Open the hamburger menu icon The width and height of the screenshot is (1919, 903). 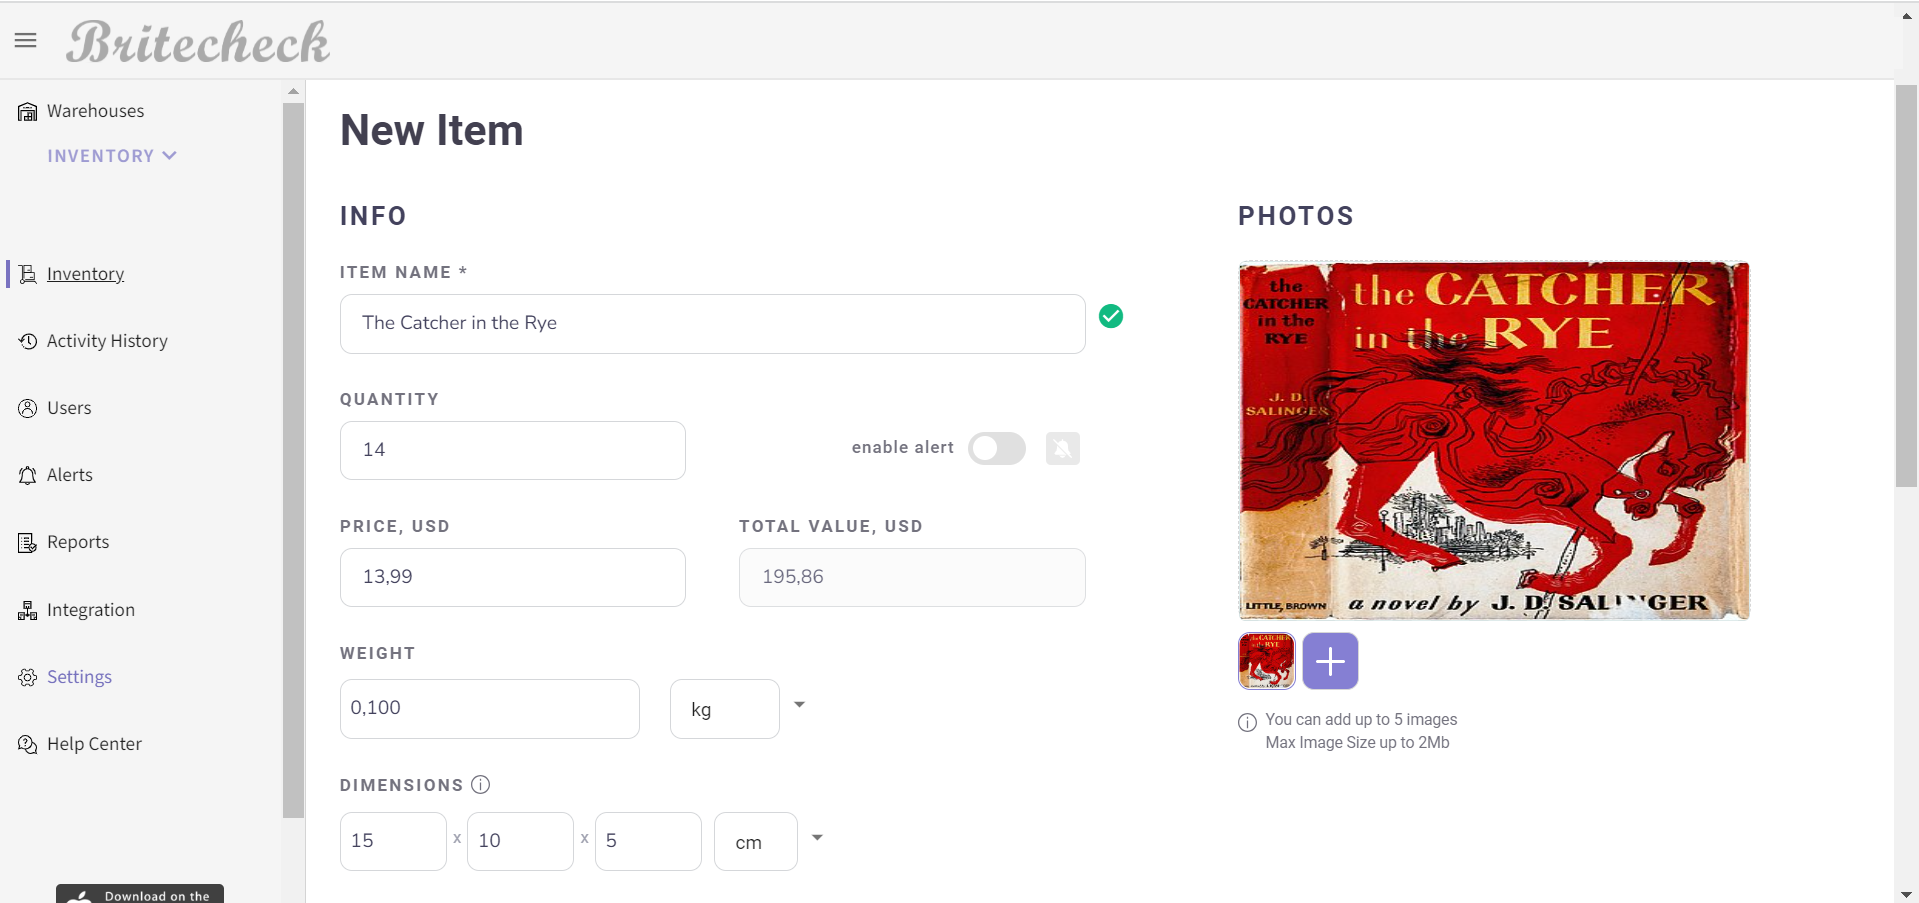point(26,40)
